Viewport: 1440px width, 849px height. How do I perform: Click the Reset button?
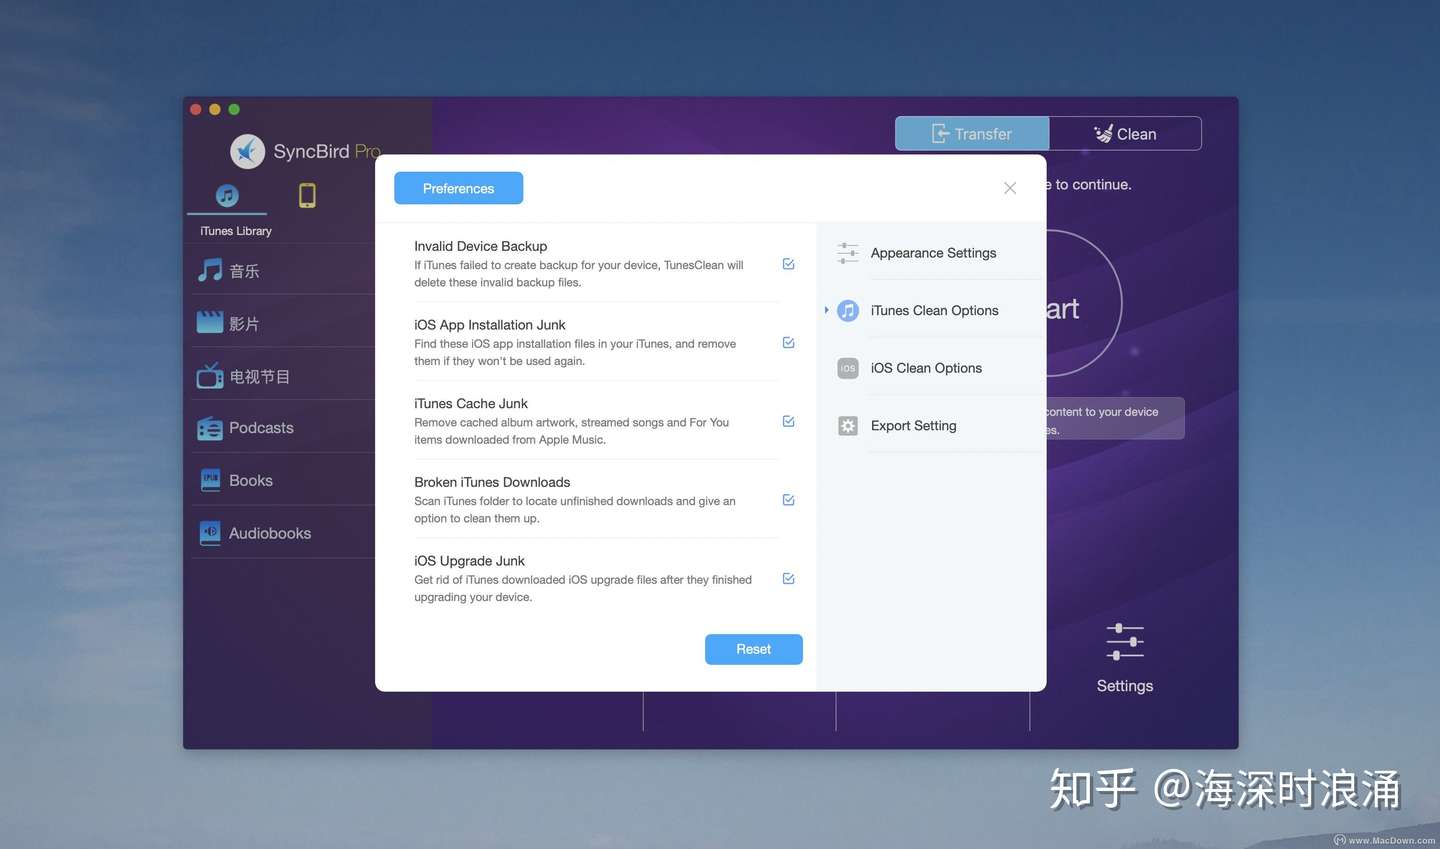754,649
